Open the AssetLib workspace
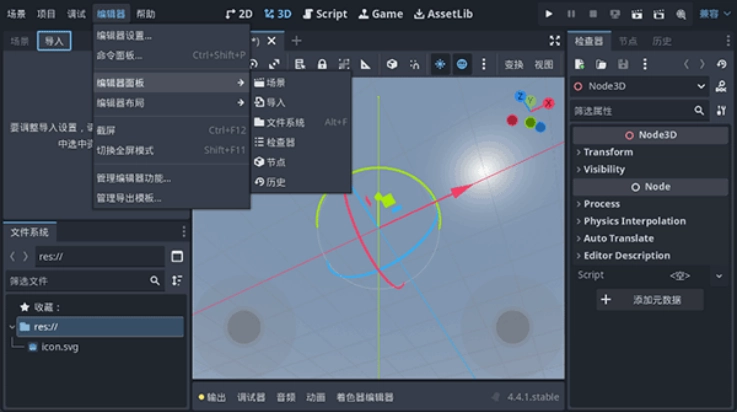The image size is (737, 412). tap(443, 14)
